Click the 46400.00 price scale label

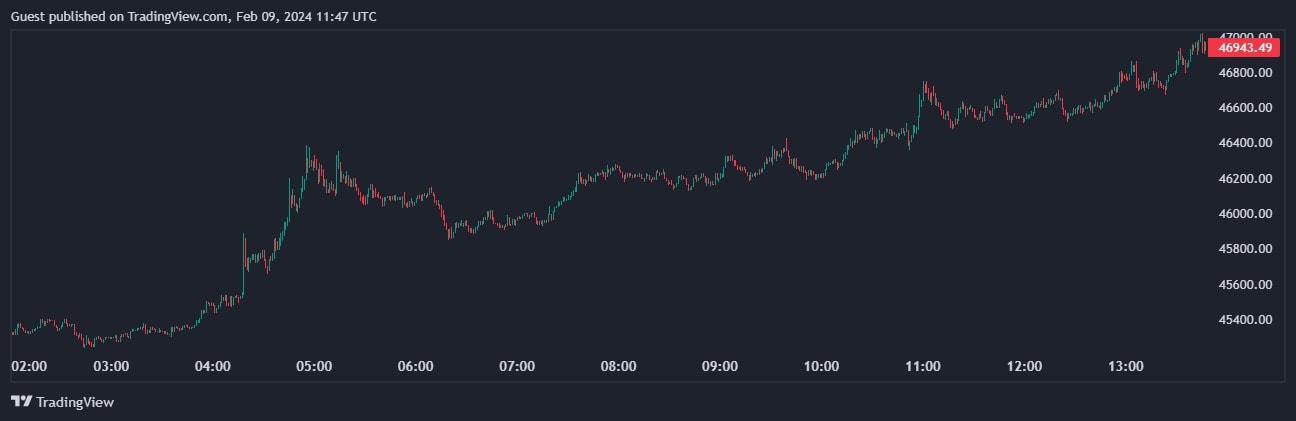pyautogui.click(x=1244, y=143)
